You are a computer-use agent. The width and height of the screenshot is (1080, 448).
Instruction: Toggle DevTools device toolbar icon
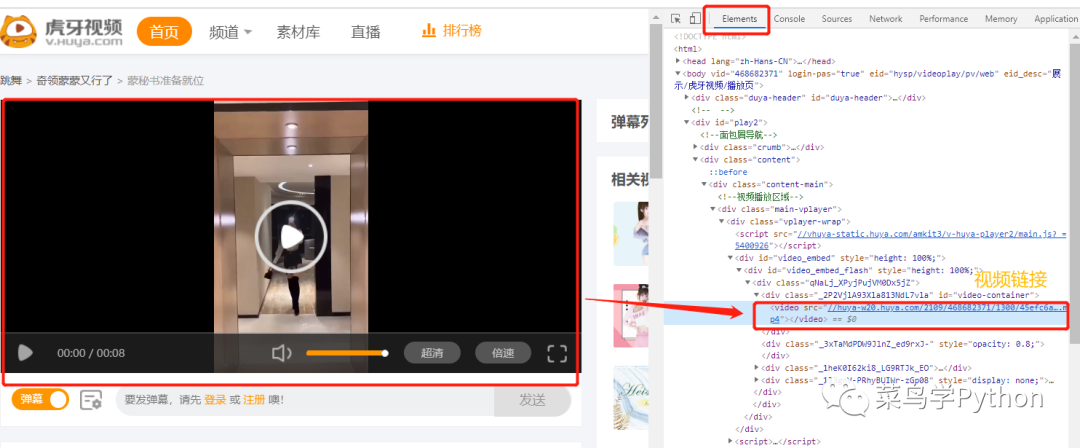click(x=695, y=19)
